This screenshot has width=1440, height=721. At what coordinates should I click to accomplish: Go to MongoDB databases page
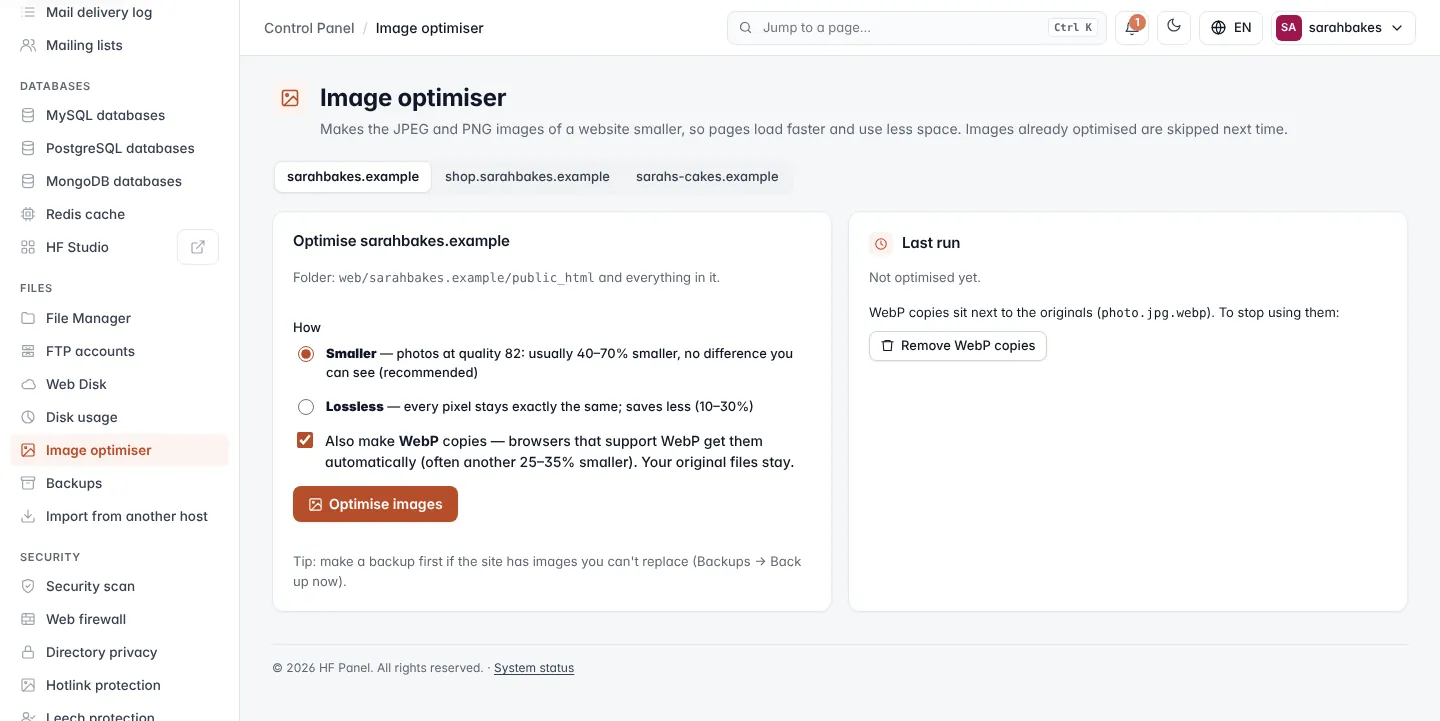click(x=119, y=181)
